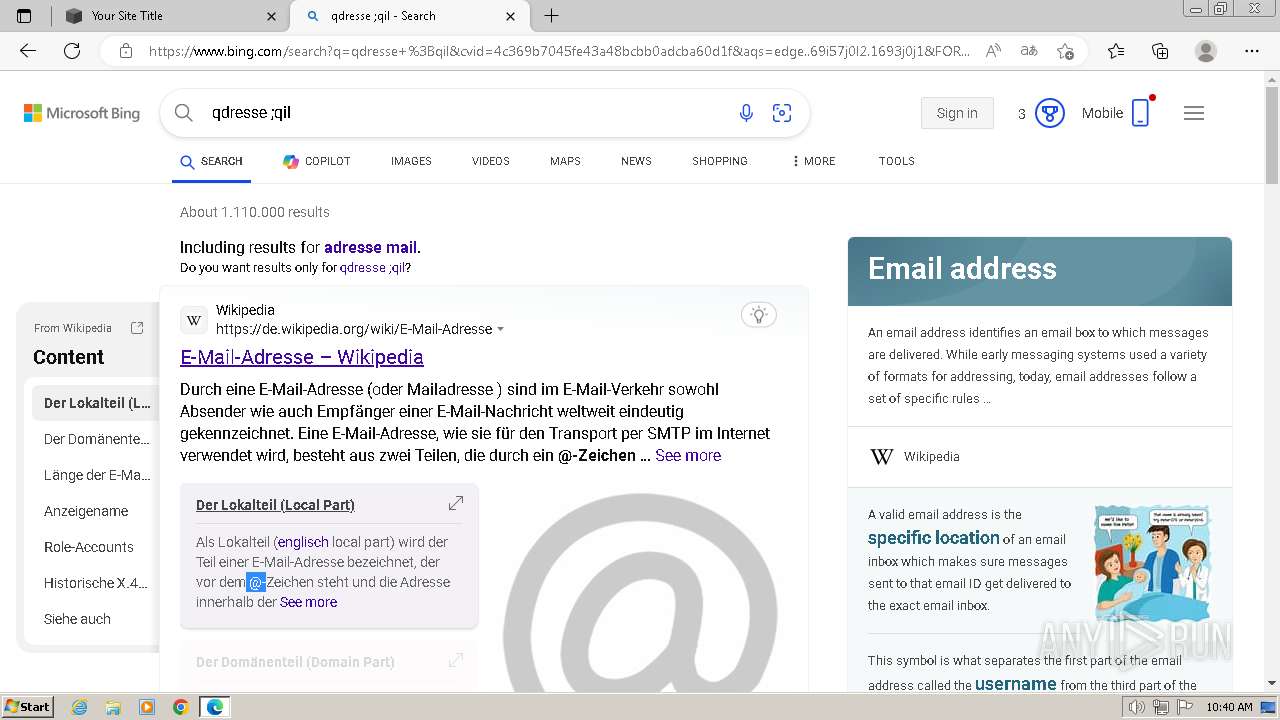Image resolution: width=1280 pixels, height=720 pixels.
Task: Switch to the IMAGES tab
Action: (x=411, y=161)
